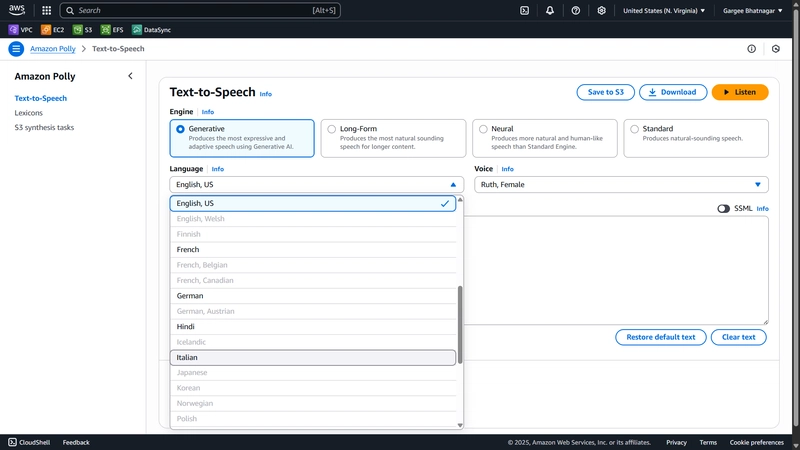Go to Lexicons in the sidebar

[29, 113]
